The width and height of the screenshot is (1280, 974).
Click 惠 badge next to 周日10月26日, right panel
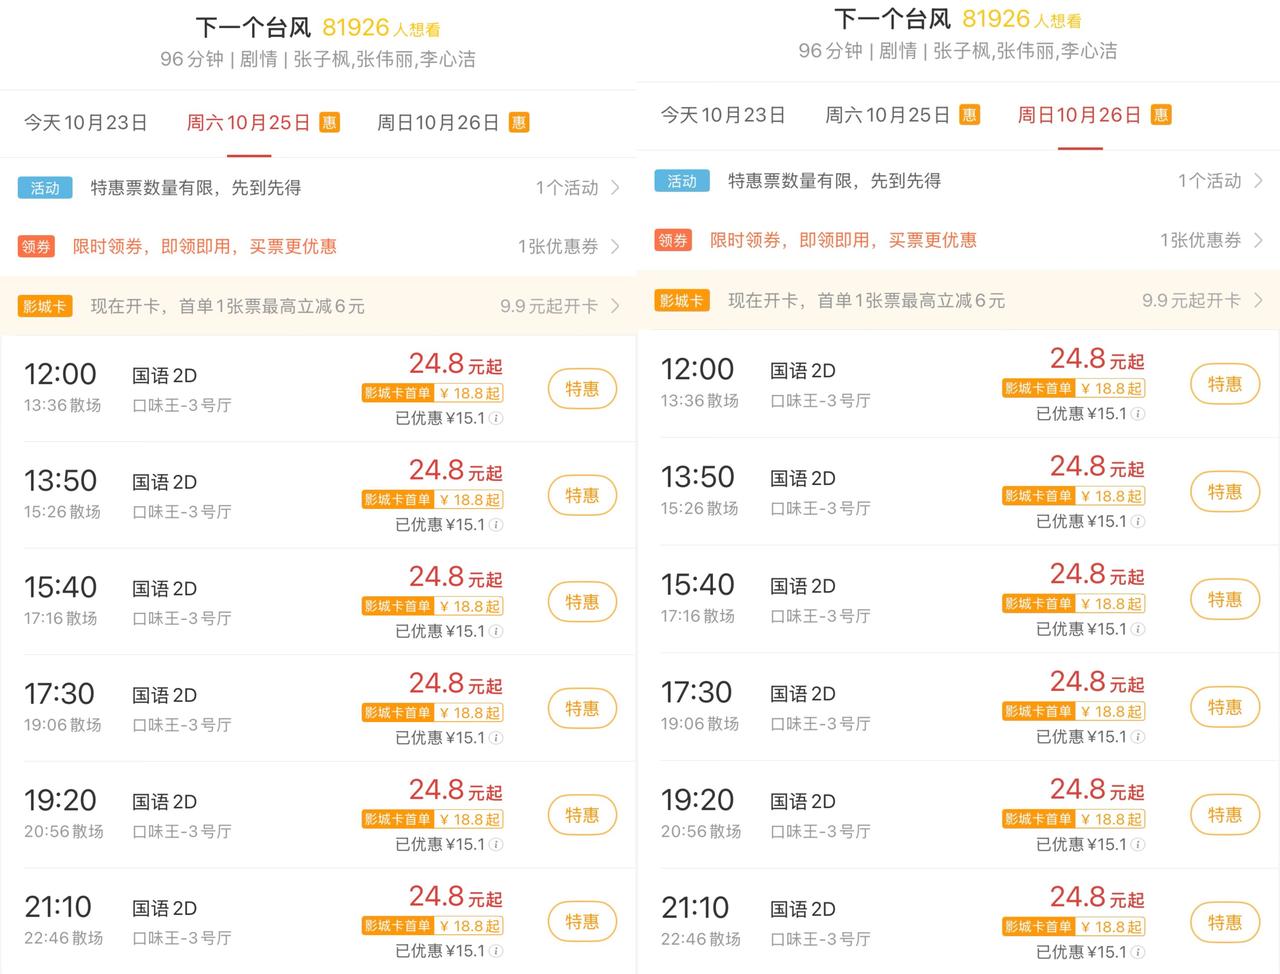tap(1160, 115)
